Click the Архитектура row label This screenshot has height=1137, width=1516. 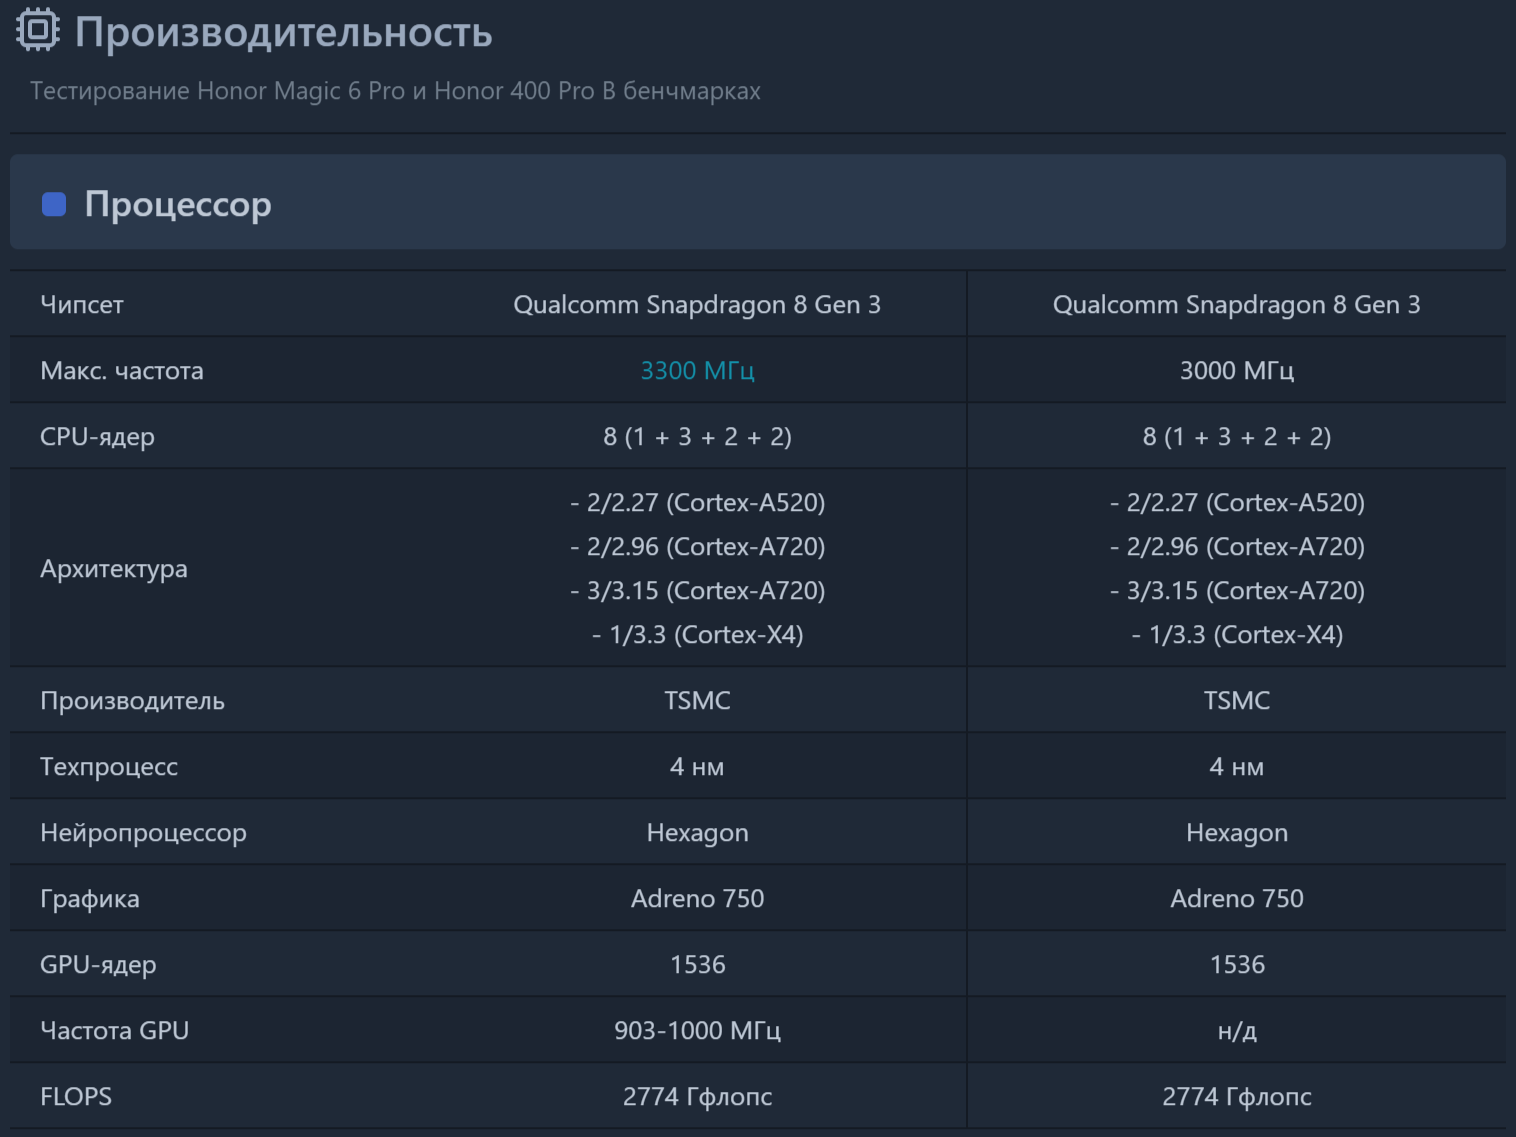click(x=114, y=569)
